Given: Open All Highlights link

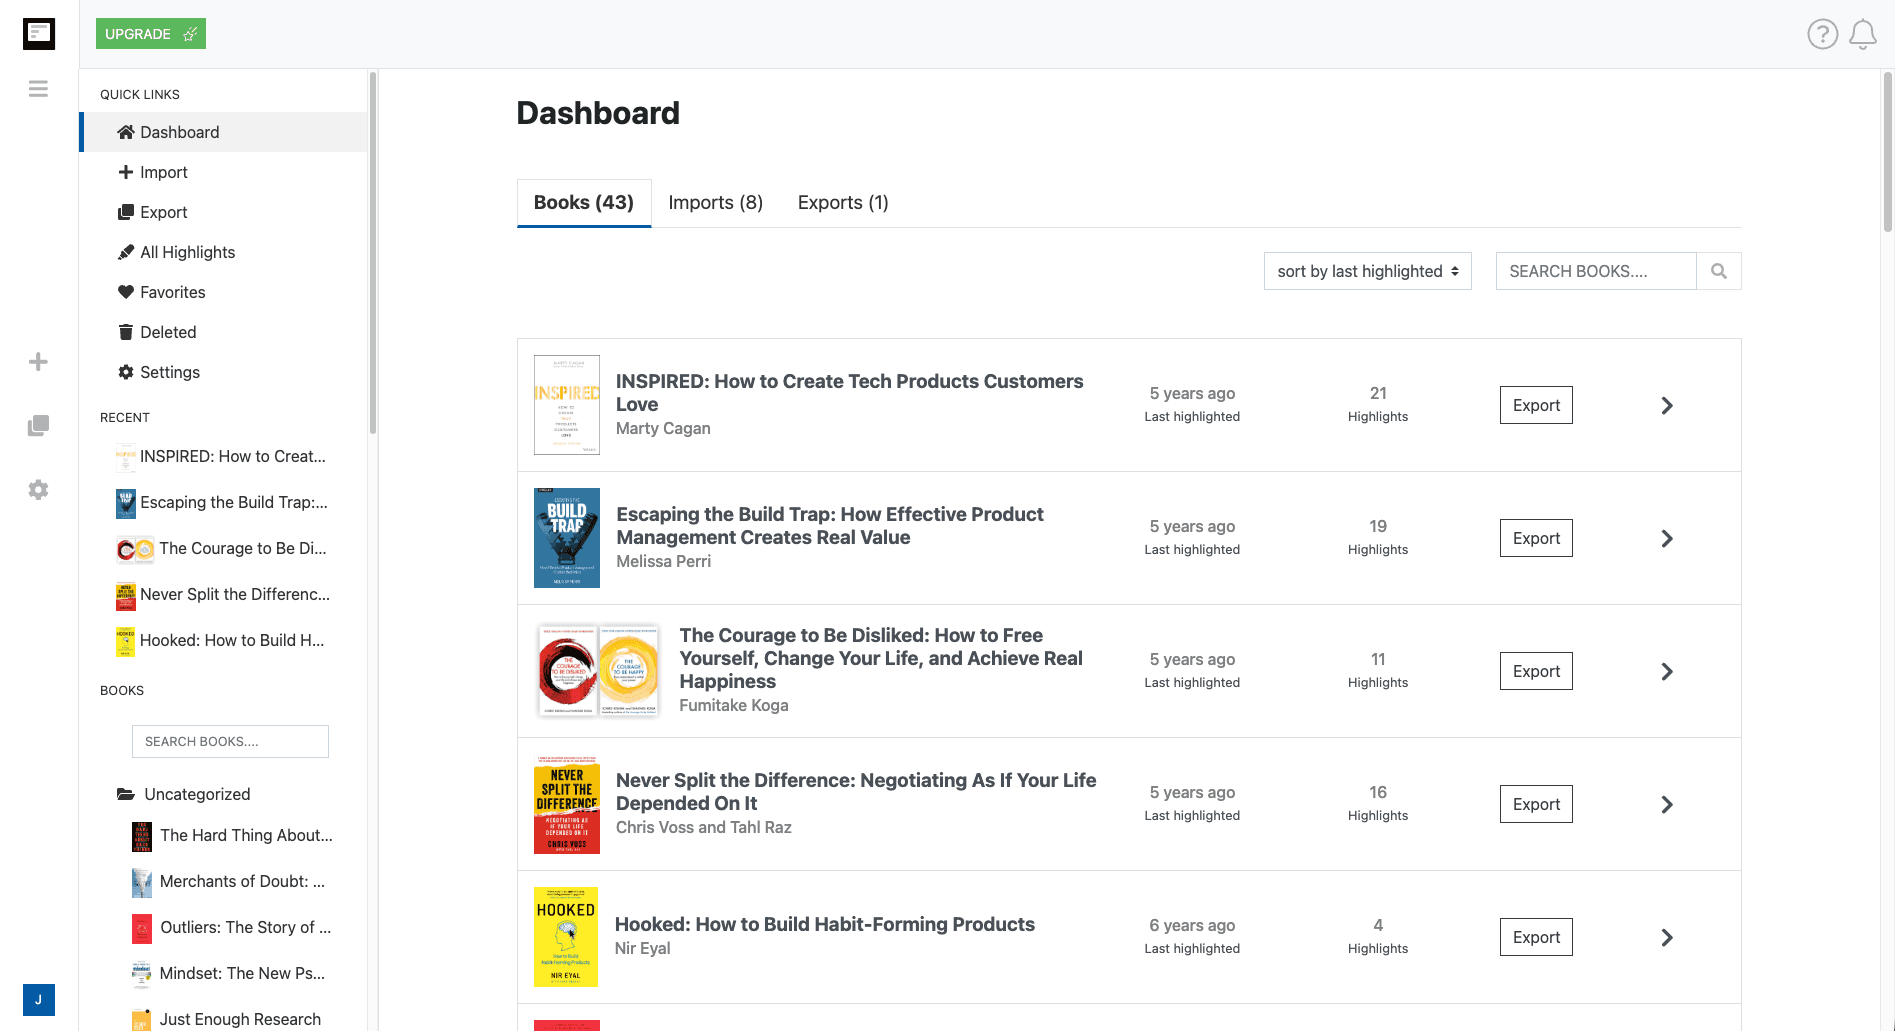Looking at the screenshot, I should click(224, 252).
